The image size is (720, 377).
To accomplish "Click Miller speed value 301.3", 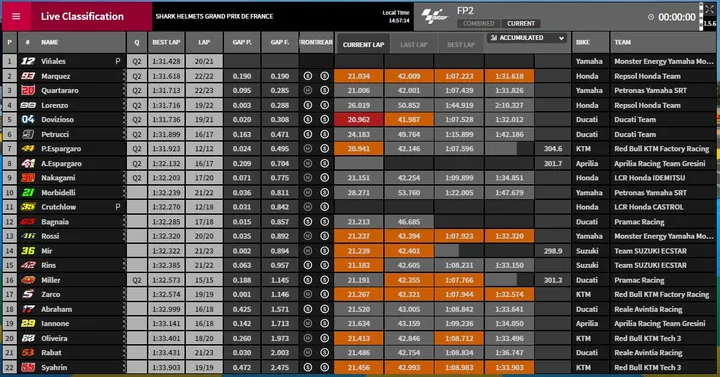I will pyautogui.click(x=553, y=280).
